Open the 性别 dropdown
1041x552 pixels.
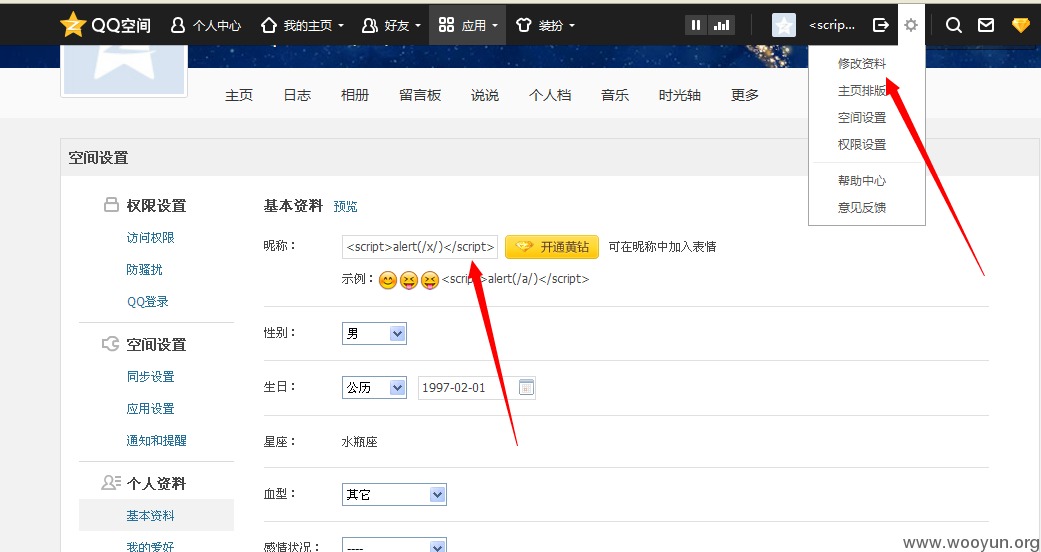[374, 333]
